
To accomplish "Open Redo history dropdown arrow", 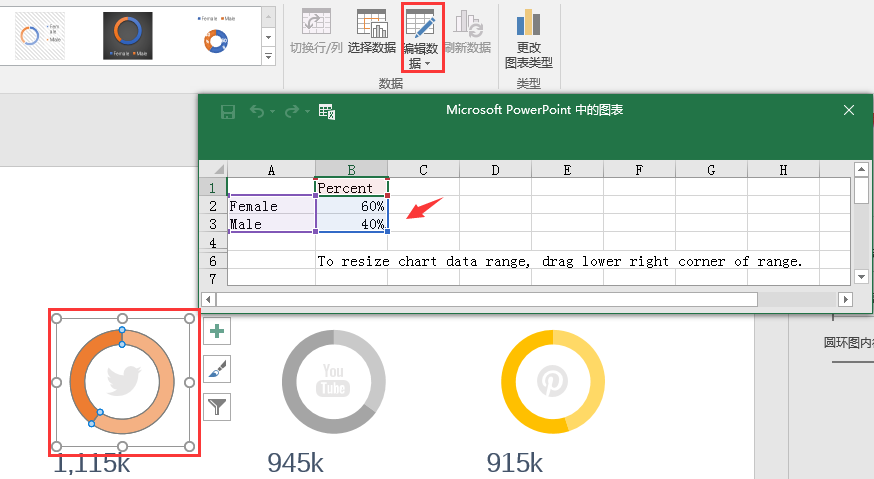I will [307, 112].
